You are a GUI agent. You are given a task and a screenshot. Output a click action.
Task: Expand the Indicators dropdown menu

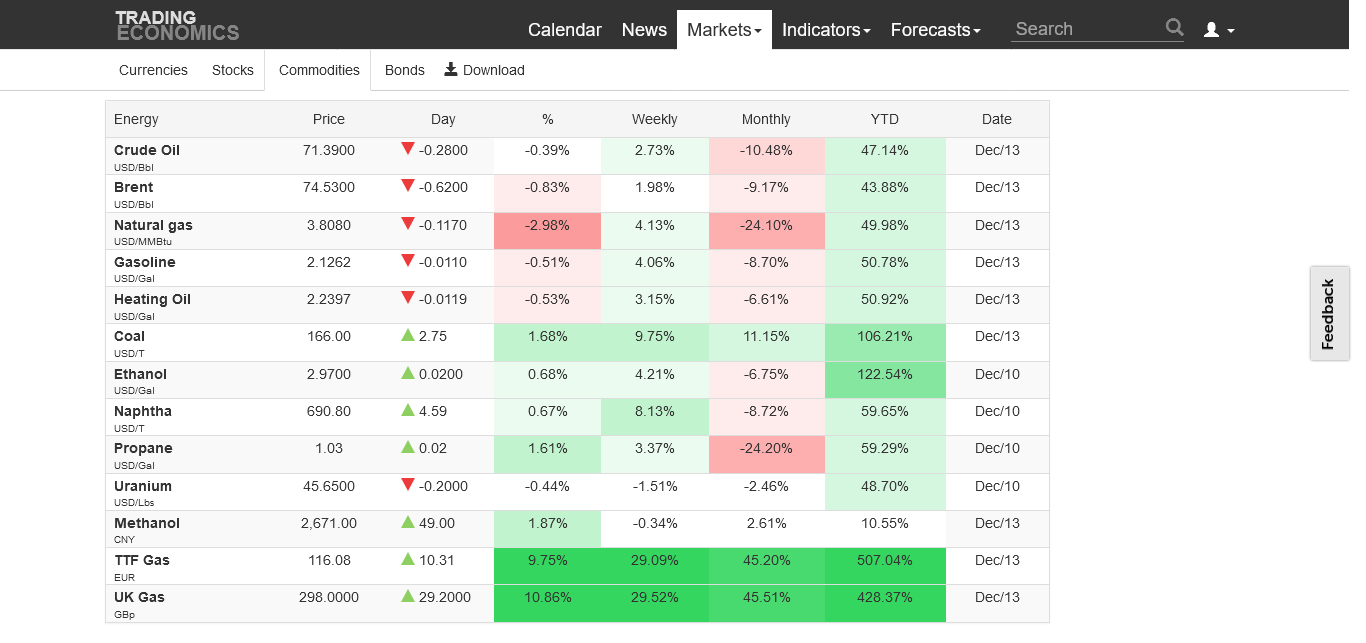tap(826, 30)
